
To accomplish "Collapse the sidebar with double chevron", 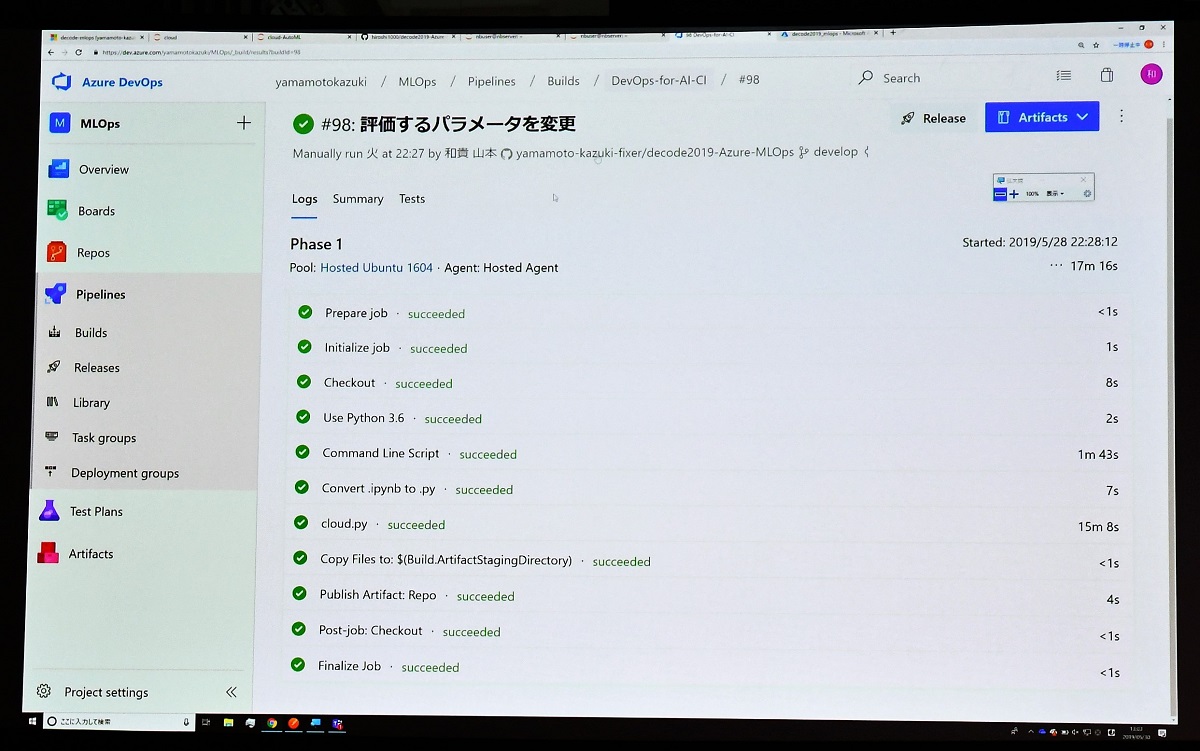I will pos(231,691).
